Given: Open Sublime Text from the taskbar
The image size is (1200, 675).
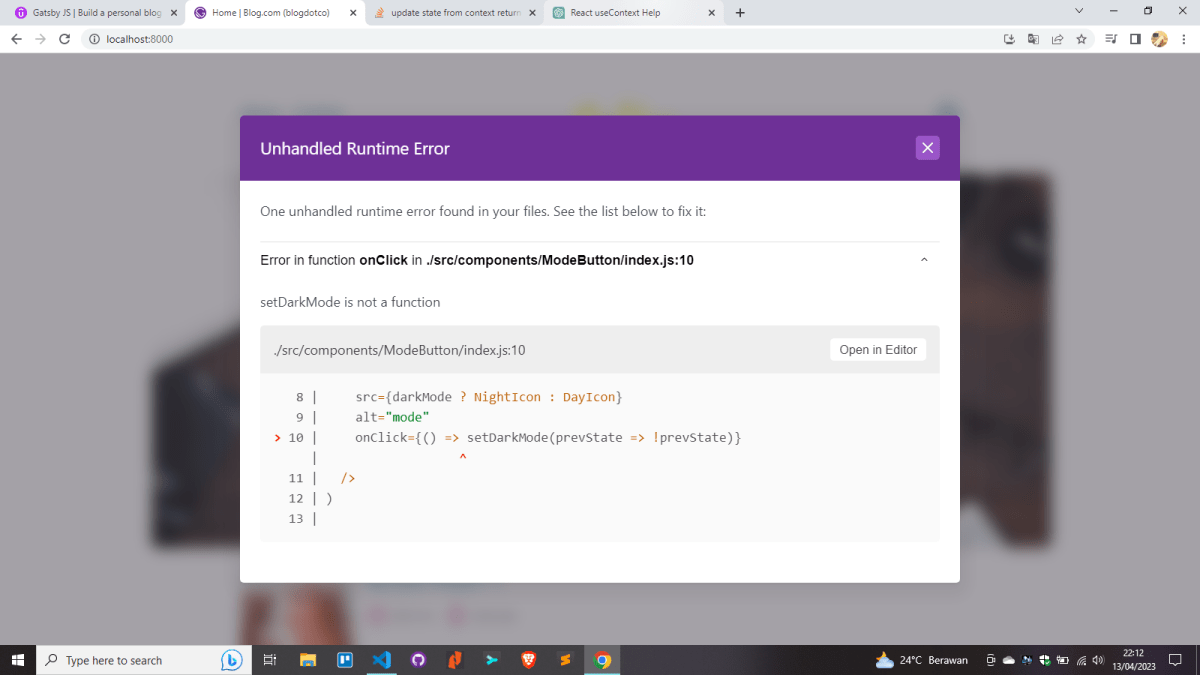Looking at the screenshot, I should pyautogui.click(x=564, y=660).
